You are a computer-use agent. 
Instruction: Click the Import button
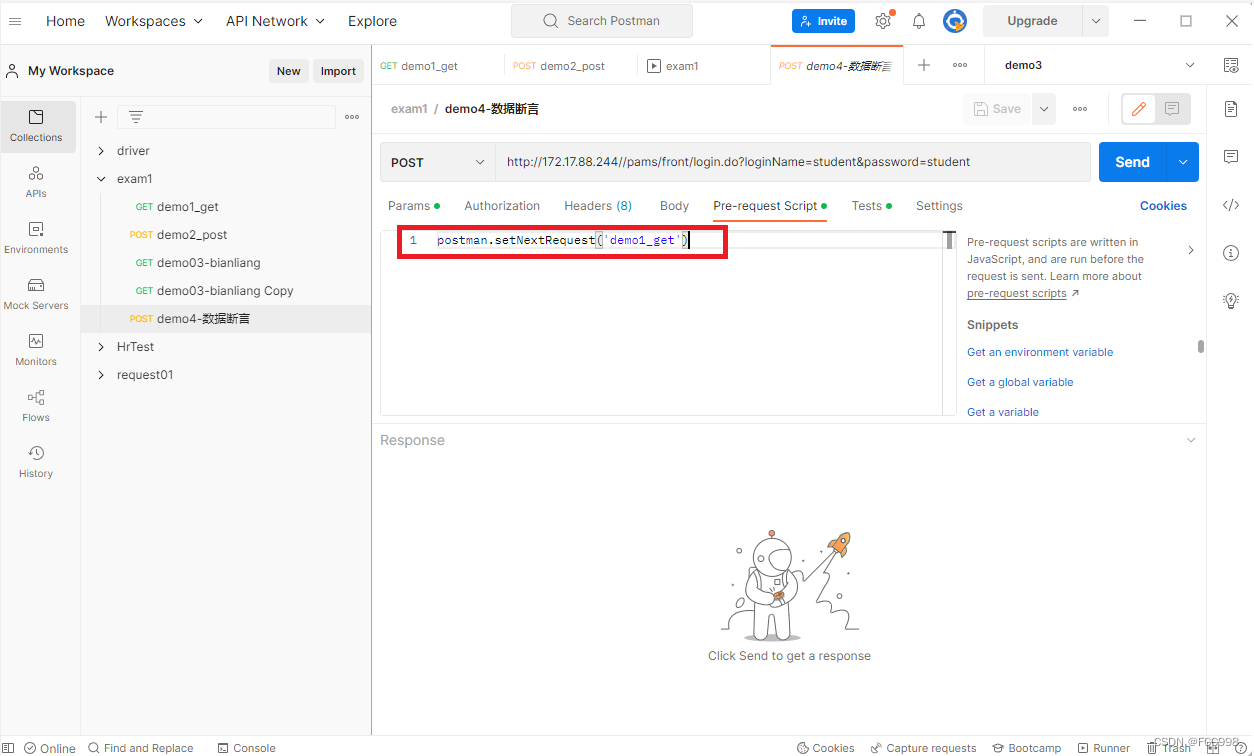[x=338, y=71]
